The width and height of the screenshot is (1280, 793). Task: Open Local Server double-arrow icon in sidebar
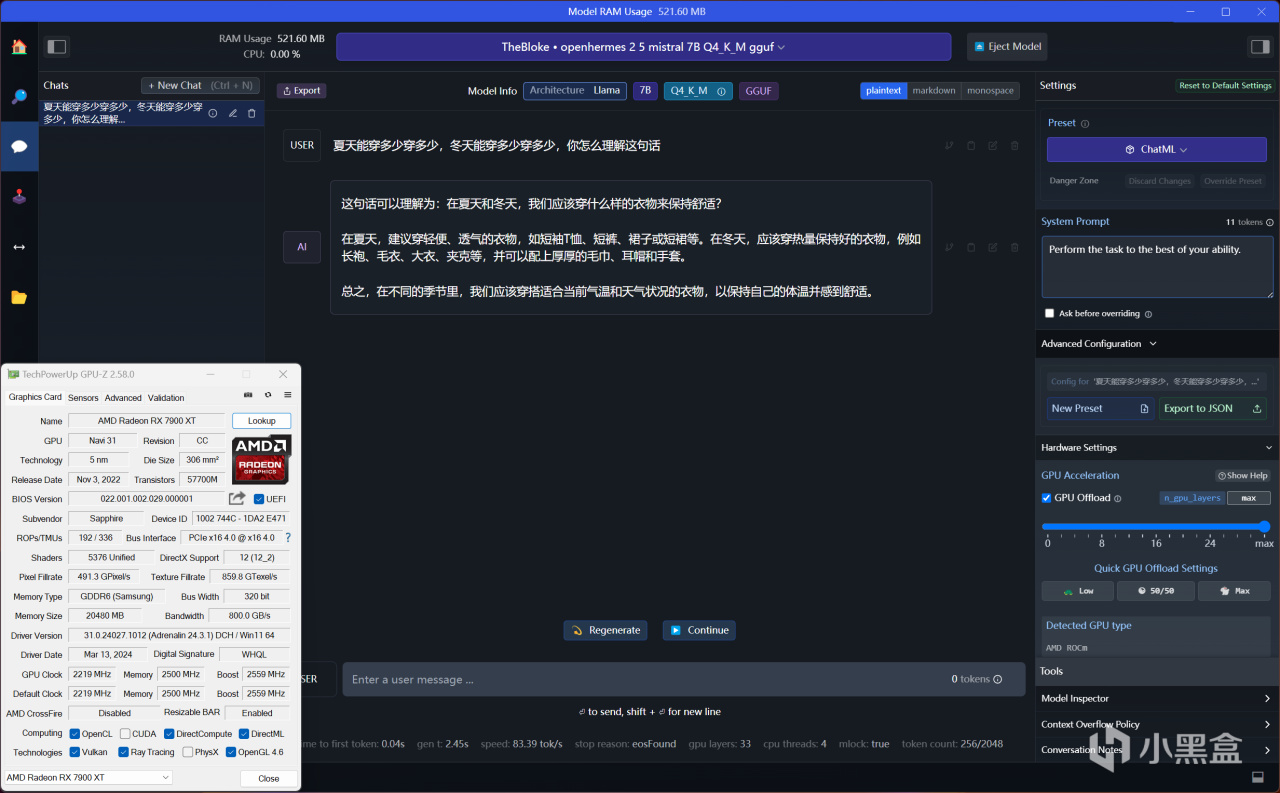pyautogui.click(x=19, y=247)
